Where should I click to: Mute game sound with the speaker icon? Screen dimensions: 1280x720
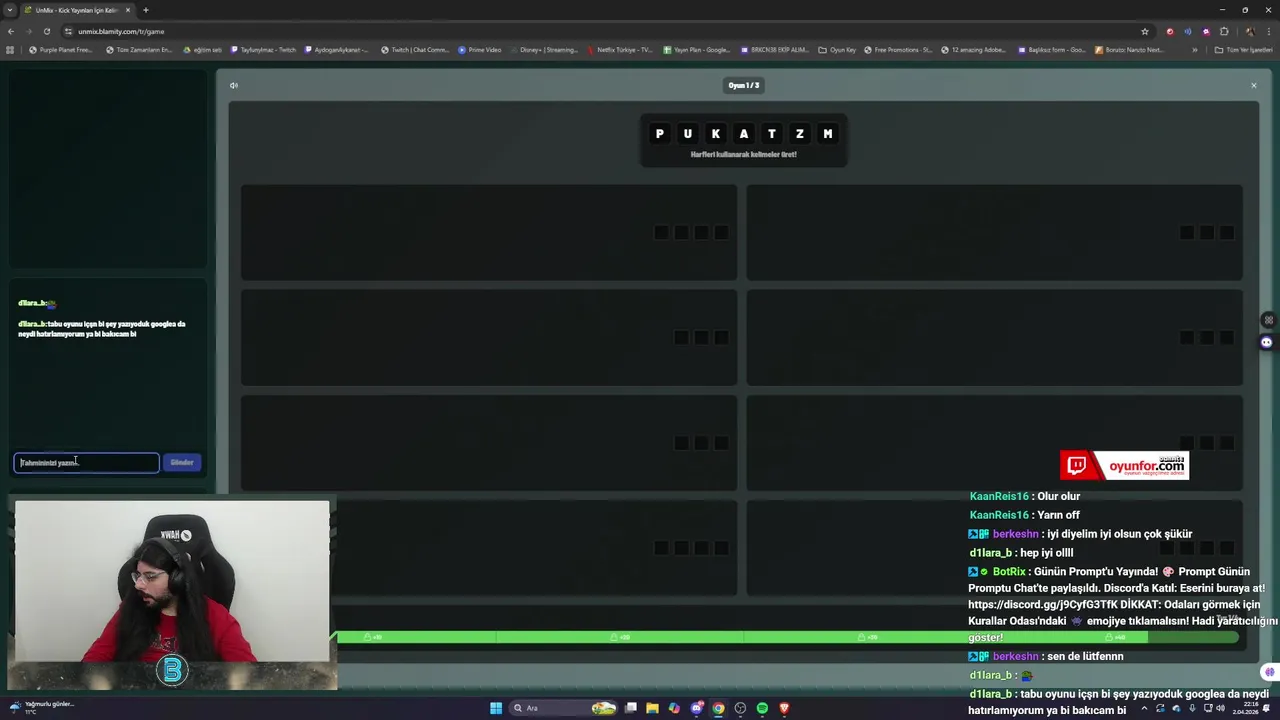pos(234,85)
